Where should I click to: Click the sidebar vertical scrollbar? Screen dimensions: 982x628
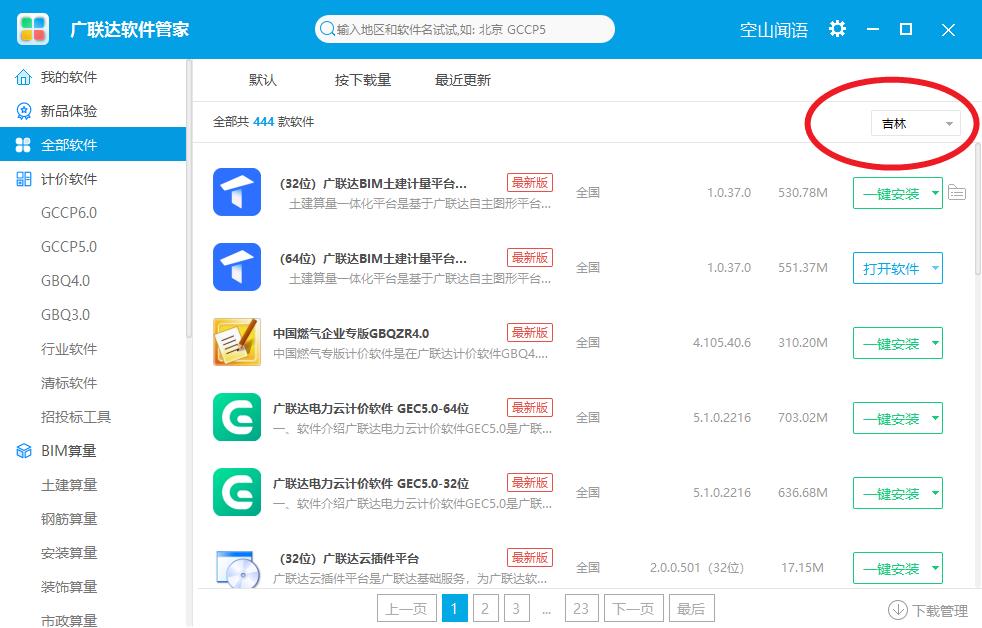(x=189, y=200)
